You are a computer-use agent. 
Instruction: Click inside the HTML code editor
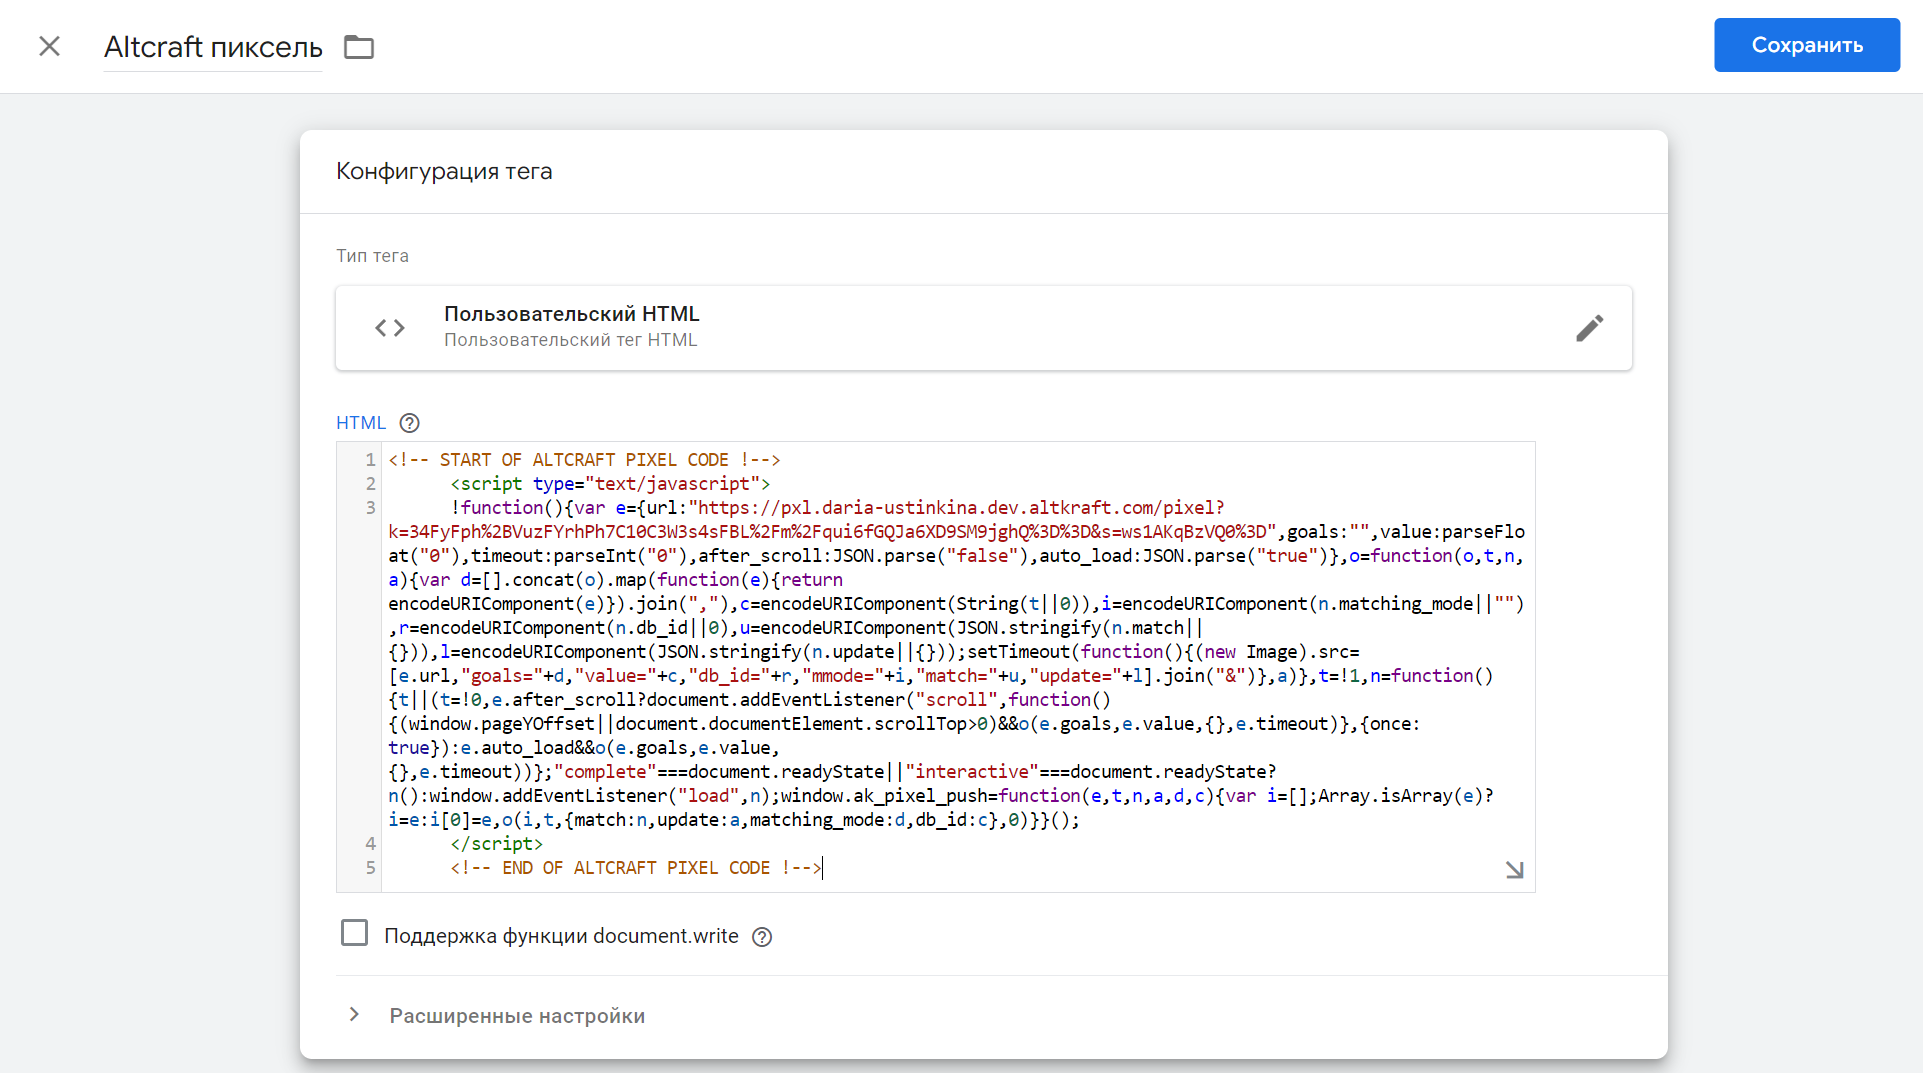coord(935,667)
